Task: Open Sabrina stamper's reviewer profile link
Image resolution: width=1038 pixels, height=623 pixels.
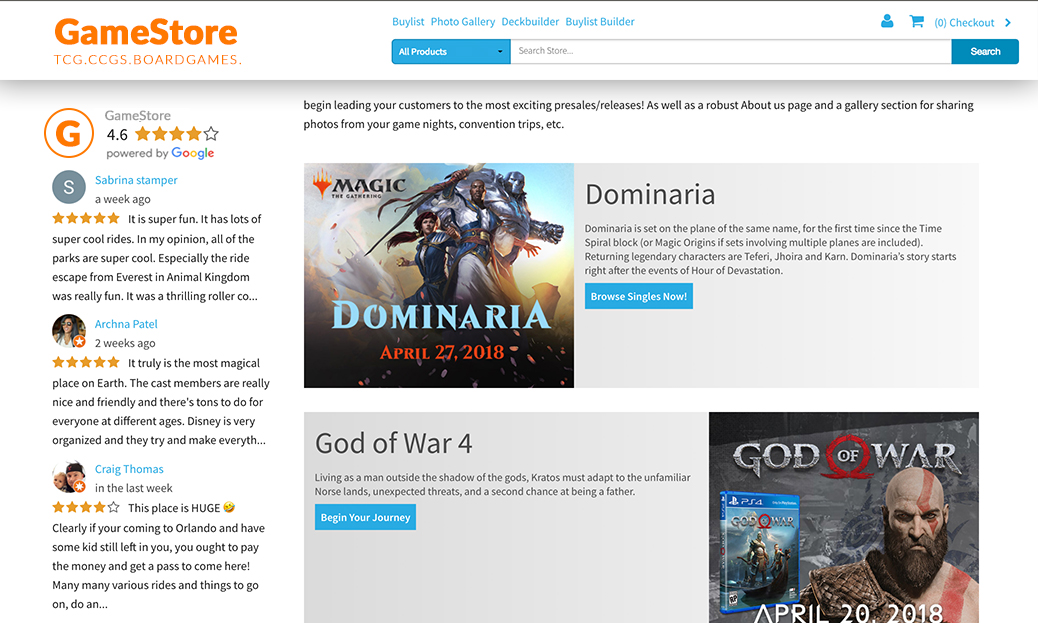Action: click(x=136, y=180)
